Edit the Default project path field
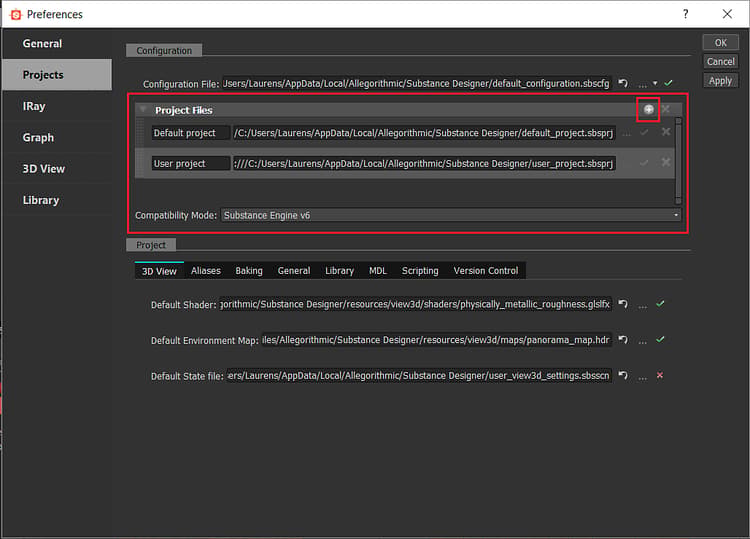The image size is (750, 539). point(424,133)
